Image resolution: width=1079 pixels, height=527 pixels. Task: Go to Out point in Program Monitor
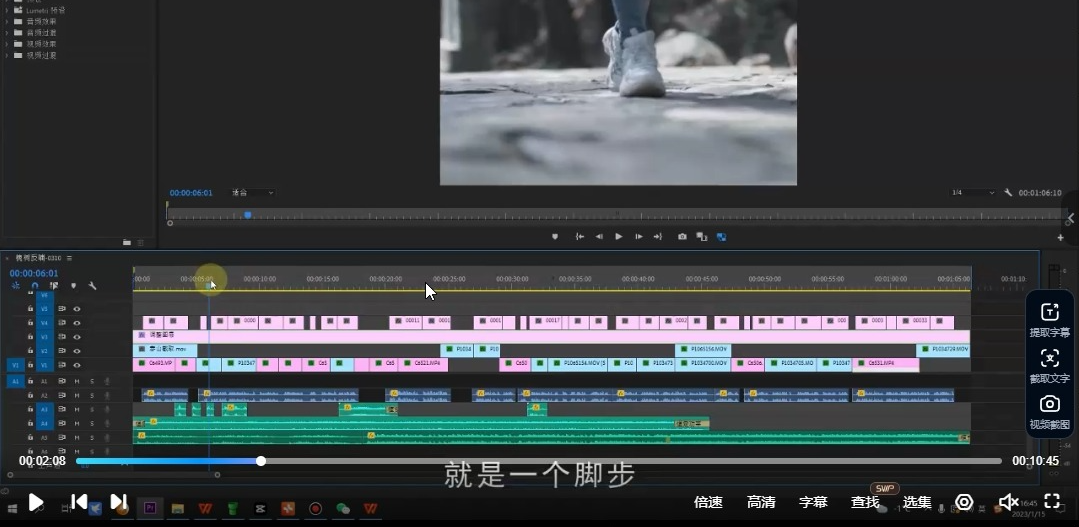[658, 237]
